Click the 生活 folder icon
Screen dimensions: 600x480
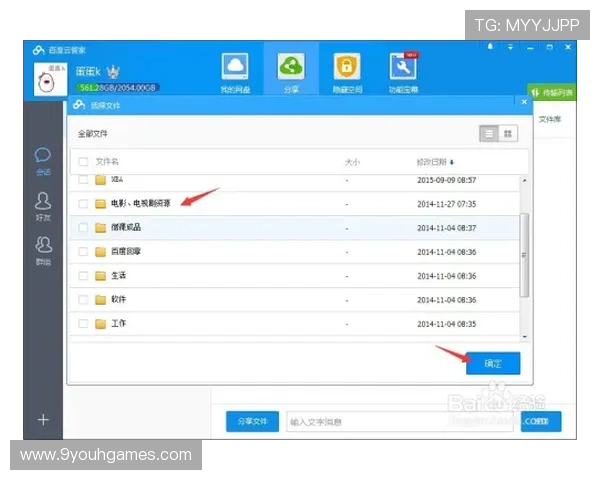pyautogui.click(x=100, y=276)
